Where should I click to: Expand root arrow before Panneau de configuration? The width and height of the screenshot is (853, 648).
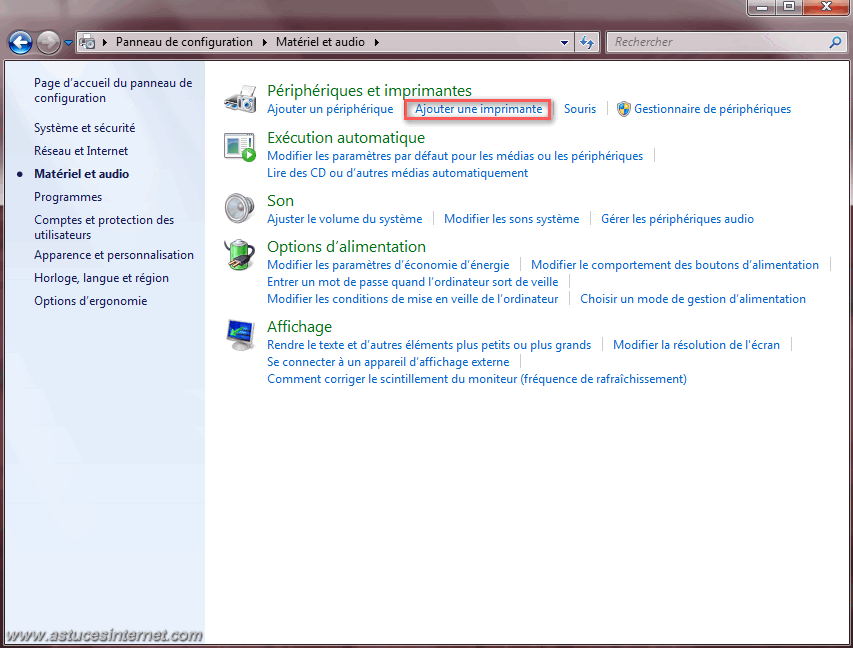coord(104,42)
